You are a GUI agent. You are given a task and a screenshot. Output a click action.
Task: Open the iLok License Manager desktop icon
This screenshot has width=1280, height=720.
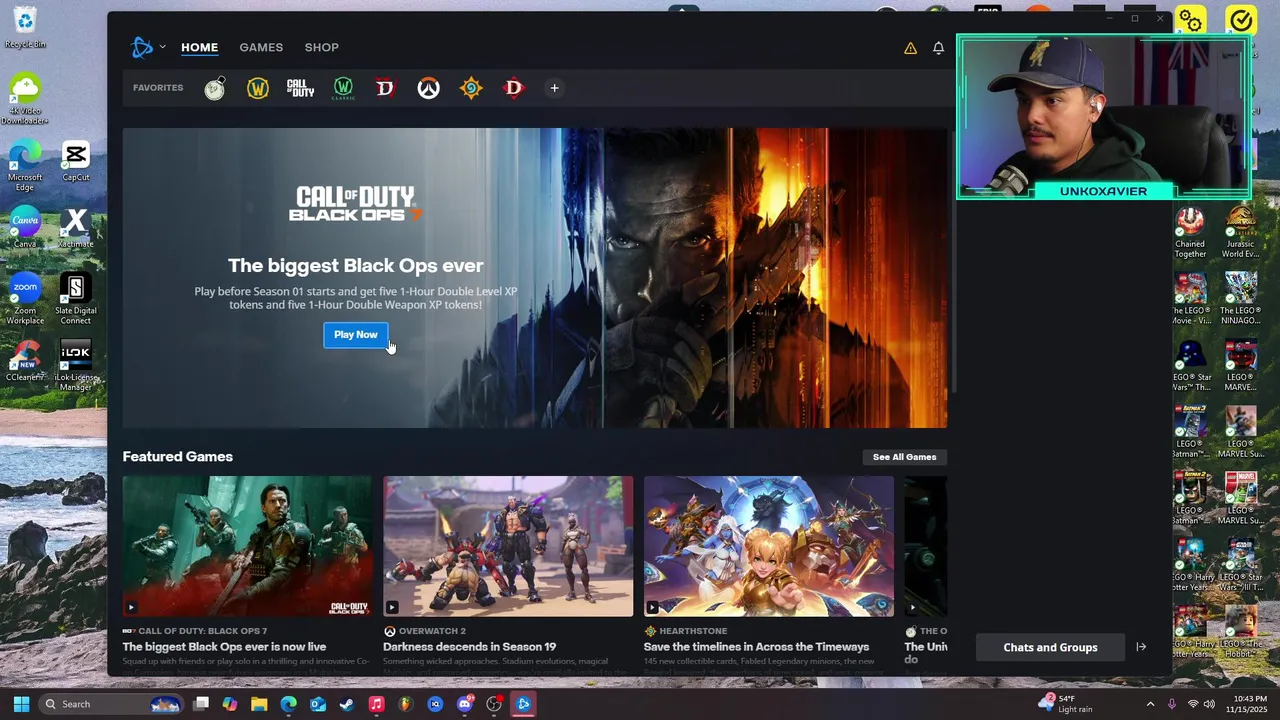pos(75,366)
